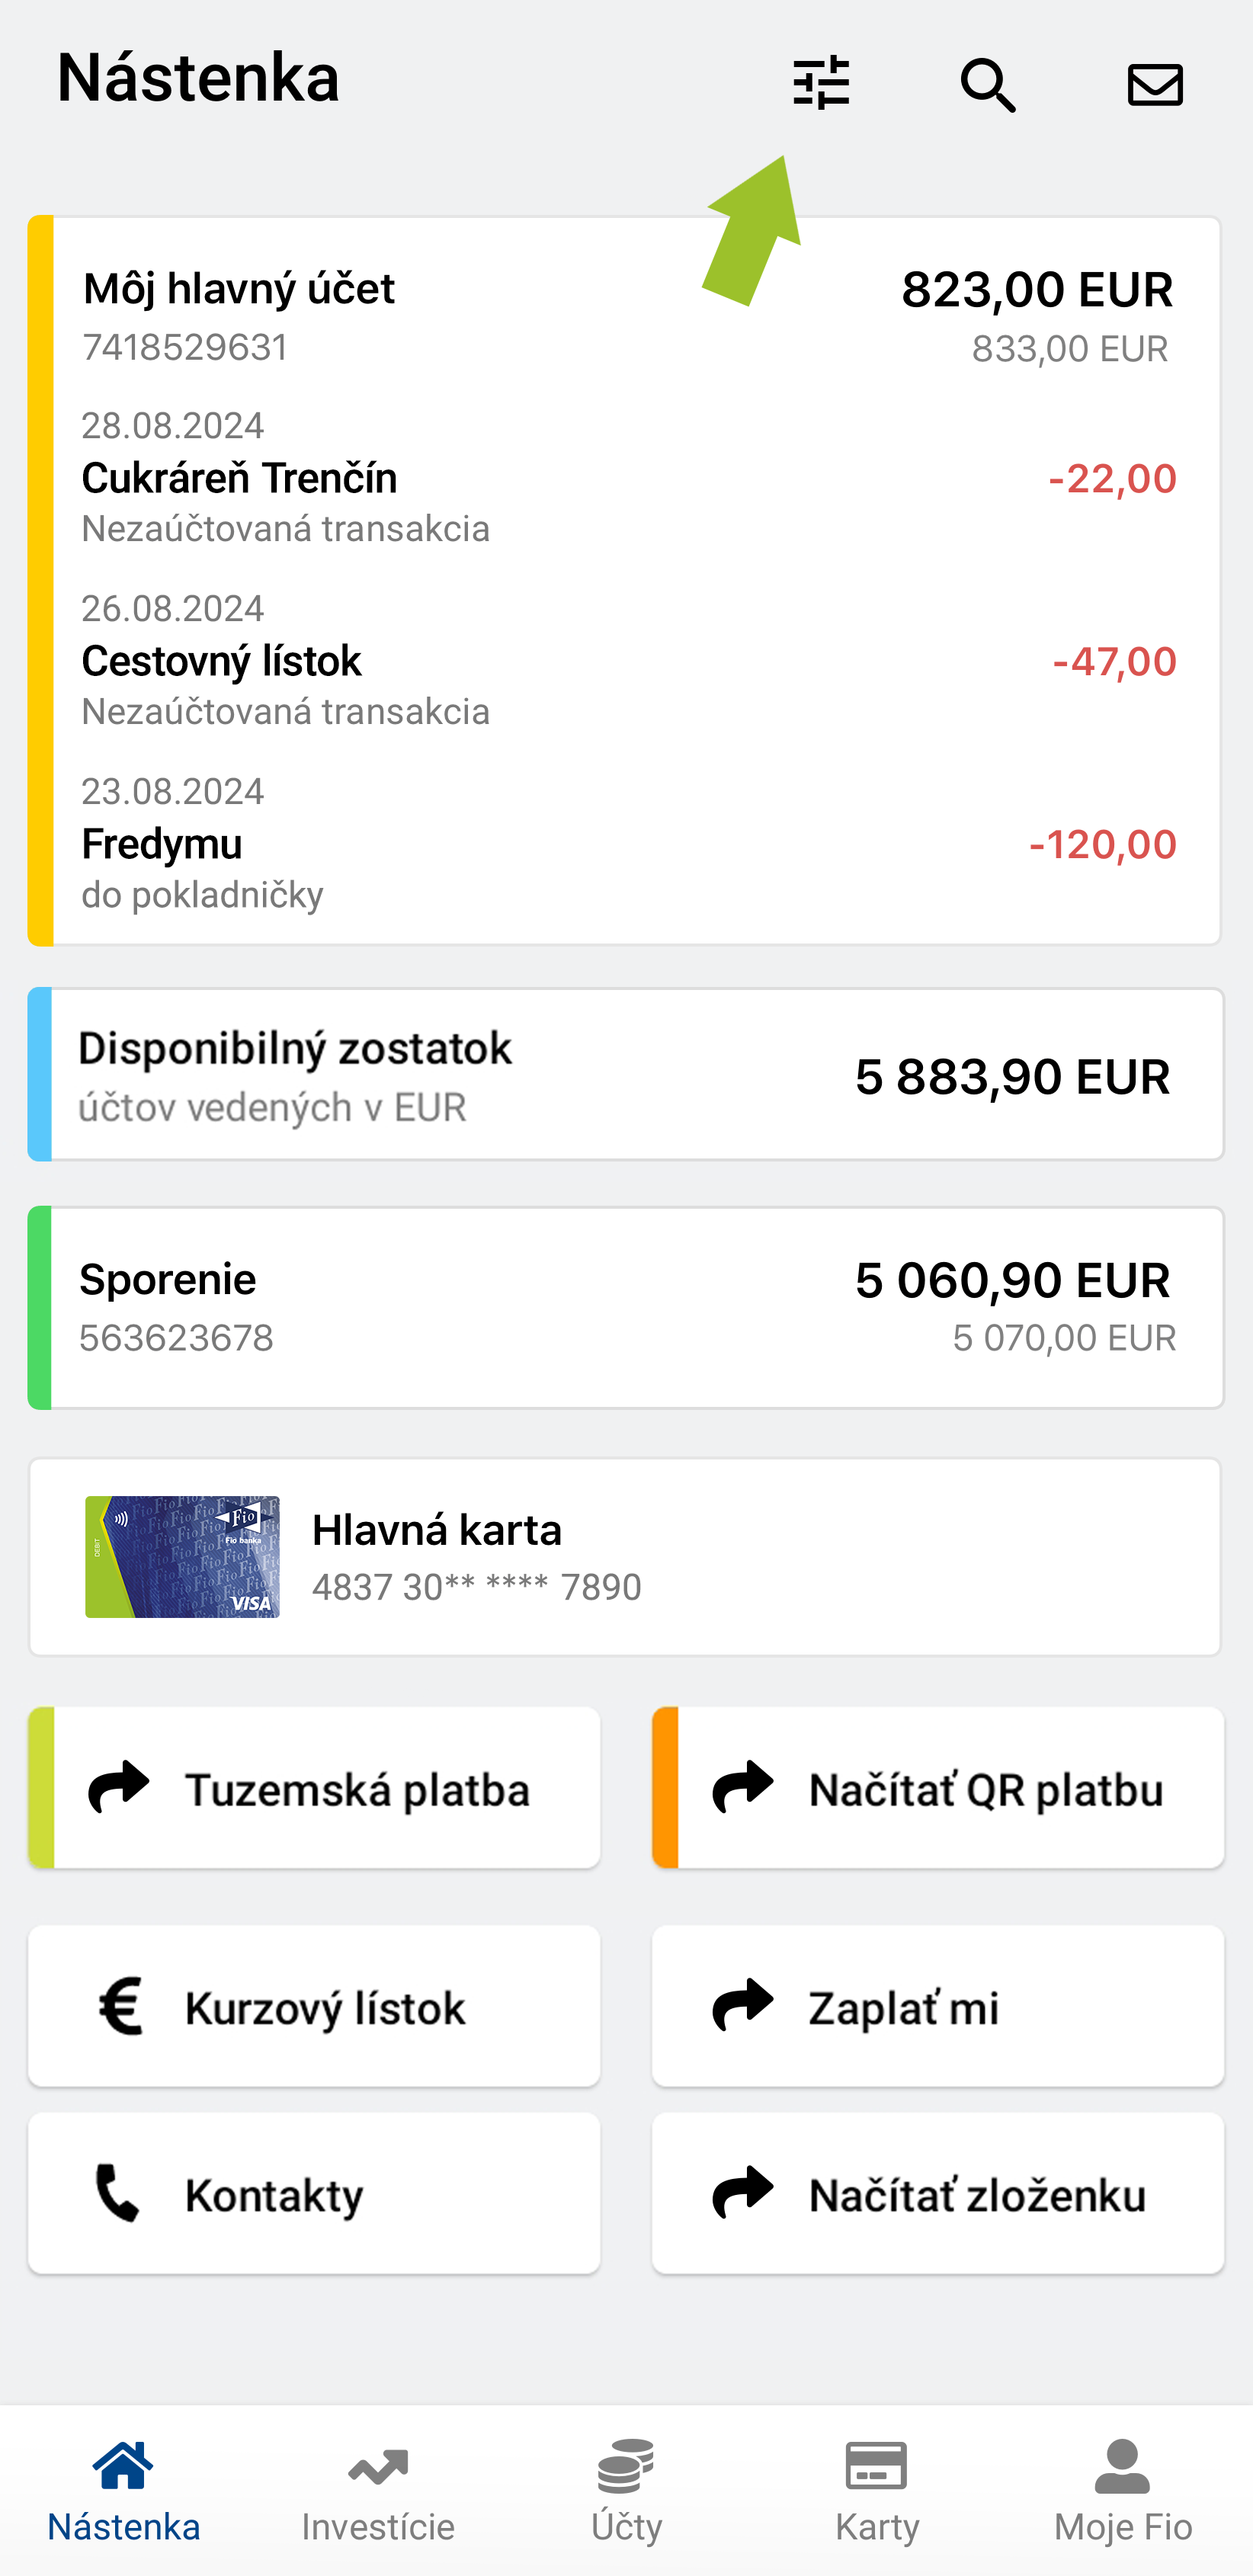
Task: Open Disponibilný zostatok balance tile
Action: 626,1075
